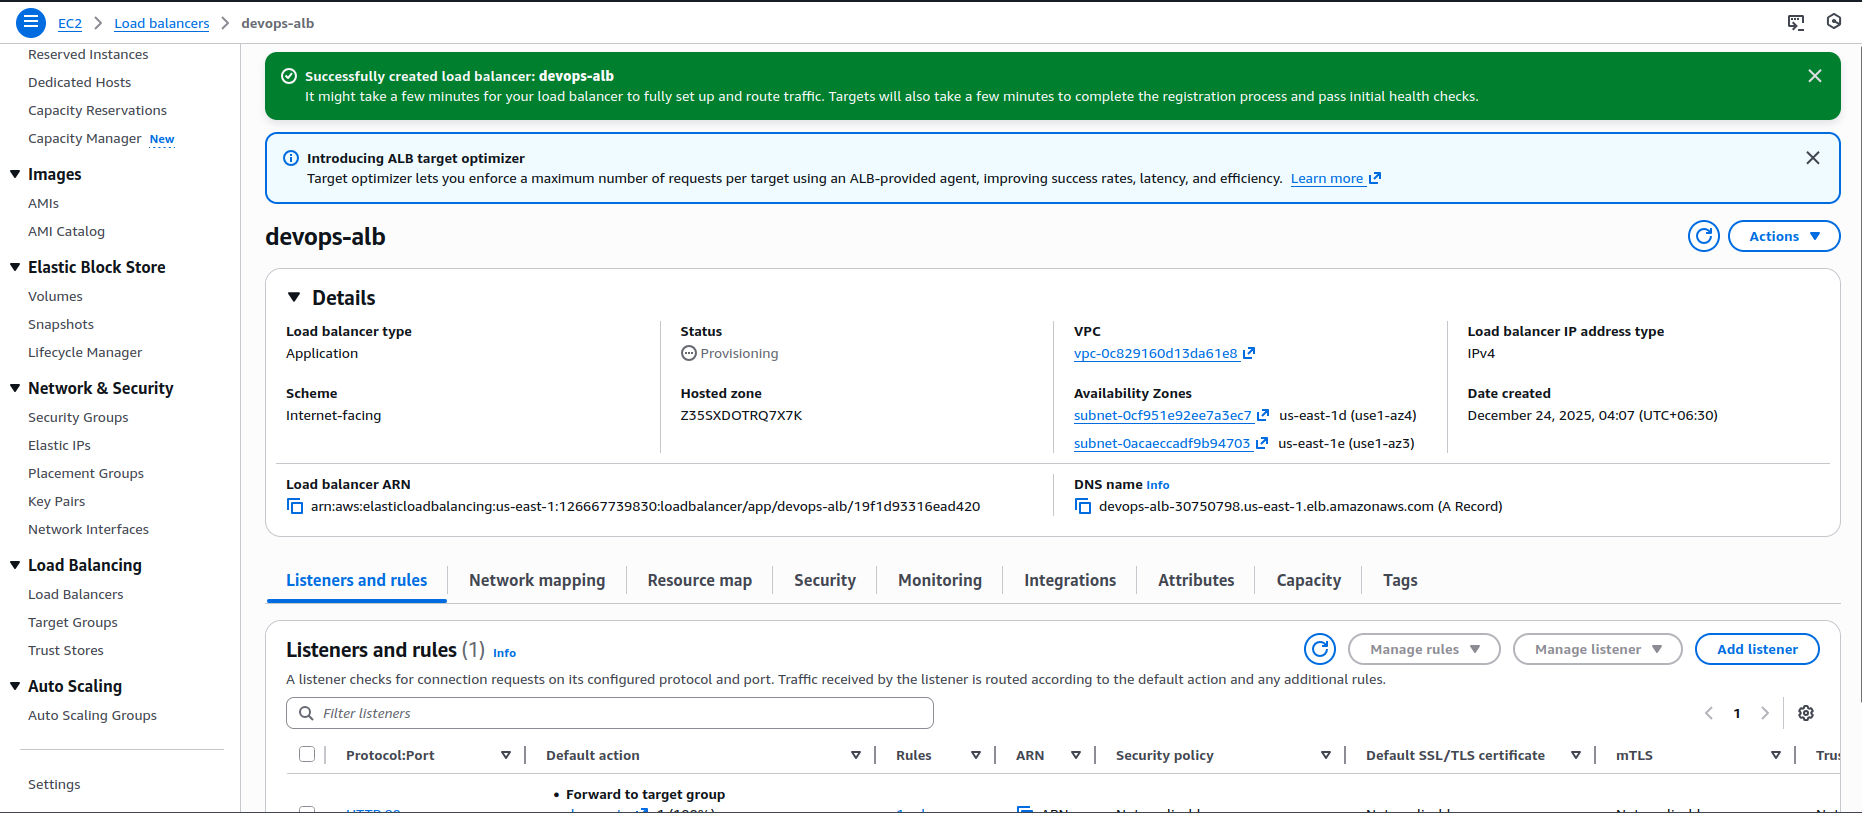The height and width of the screenshot is (813, 1862).
Task: Open the Monitoring tab
Action: 940,580
